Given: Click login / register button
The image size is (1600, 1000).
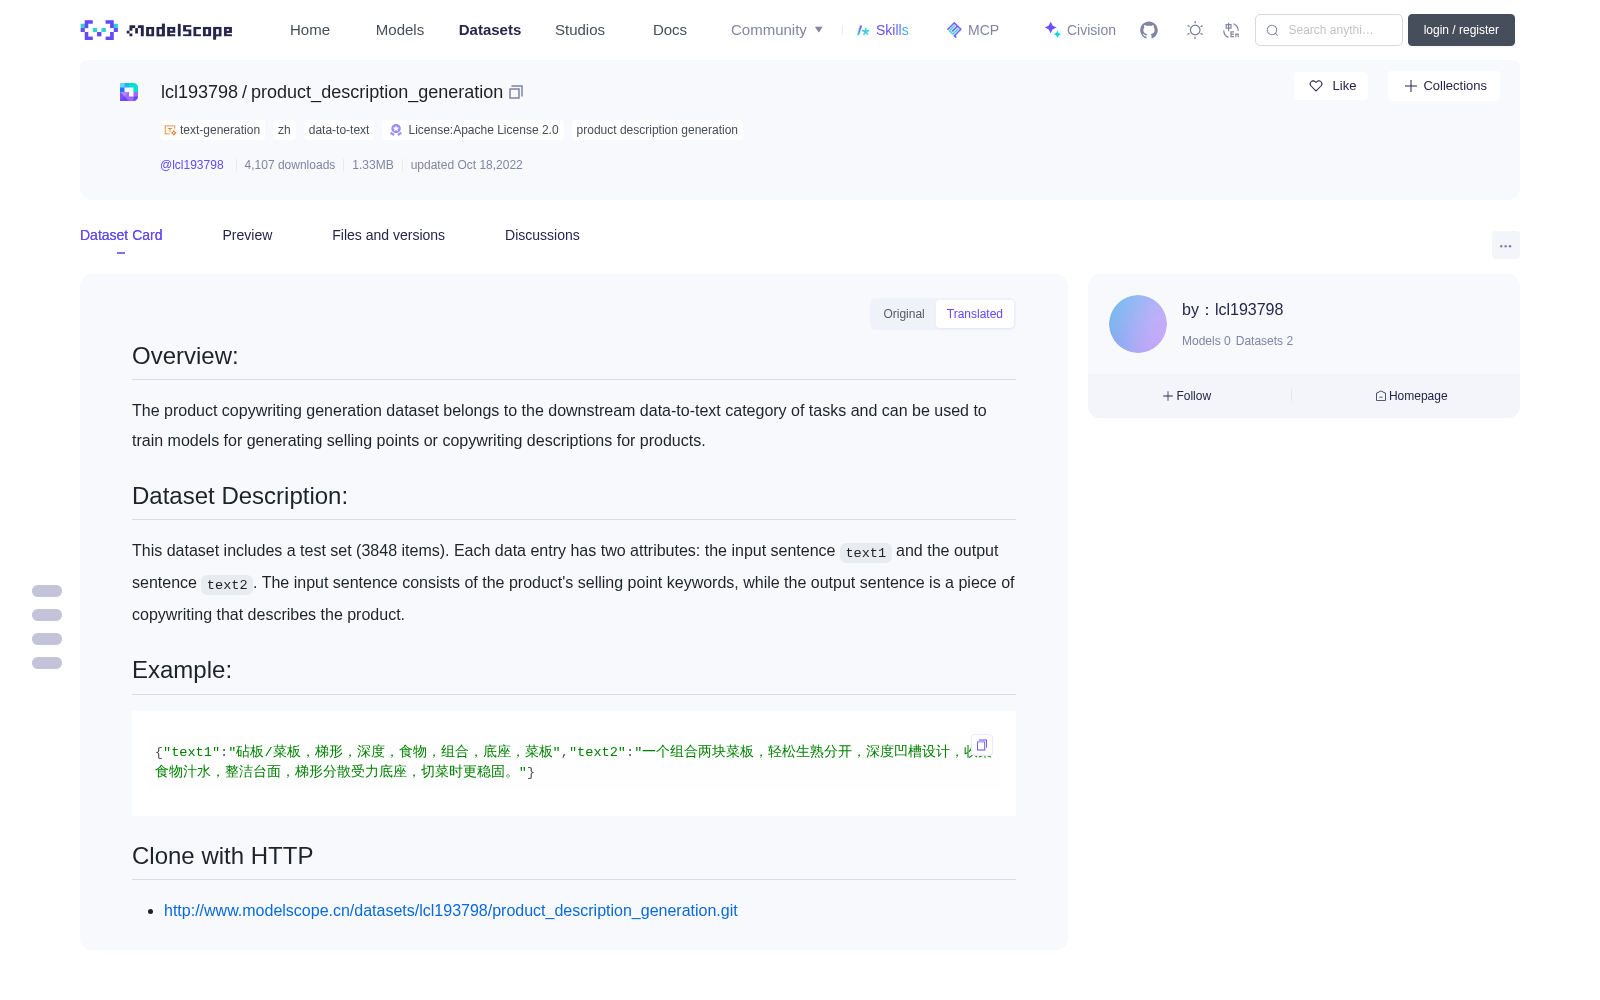Looking at the screenshot, I should click(x=1461, y=30).
